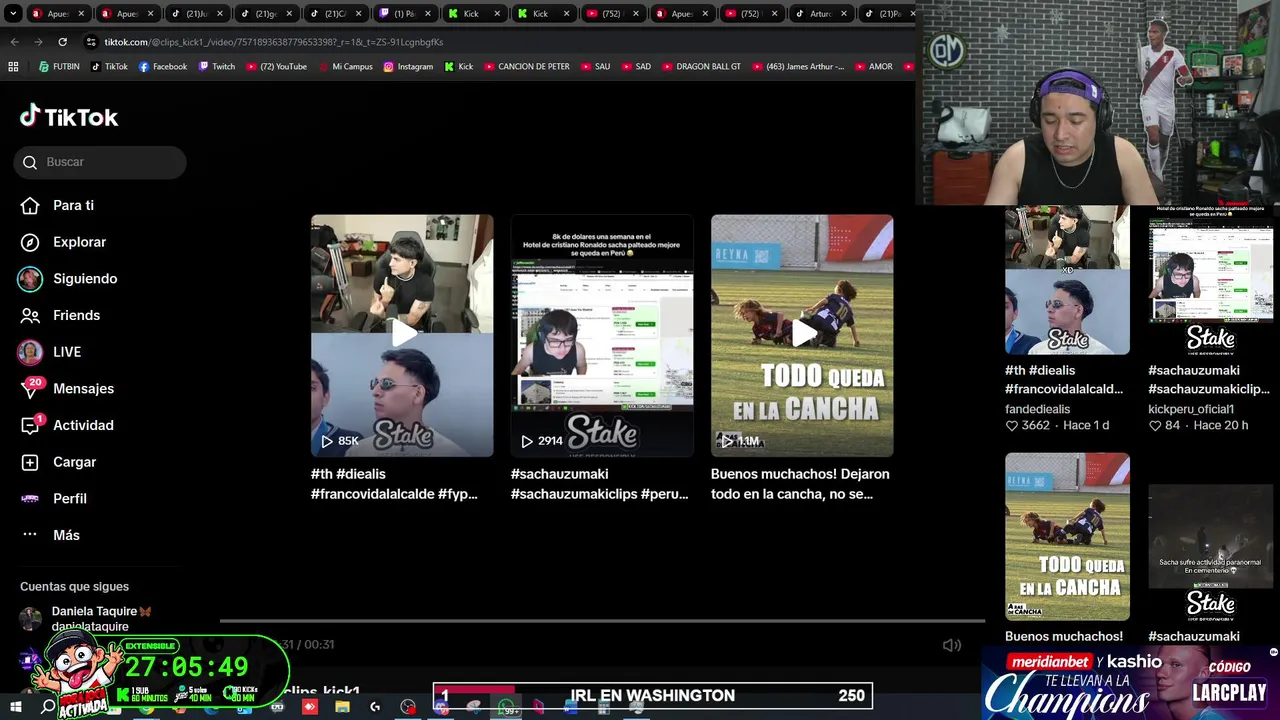Open Windows taskbar search

coord(48,707)
